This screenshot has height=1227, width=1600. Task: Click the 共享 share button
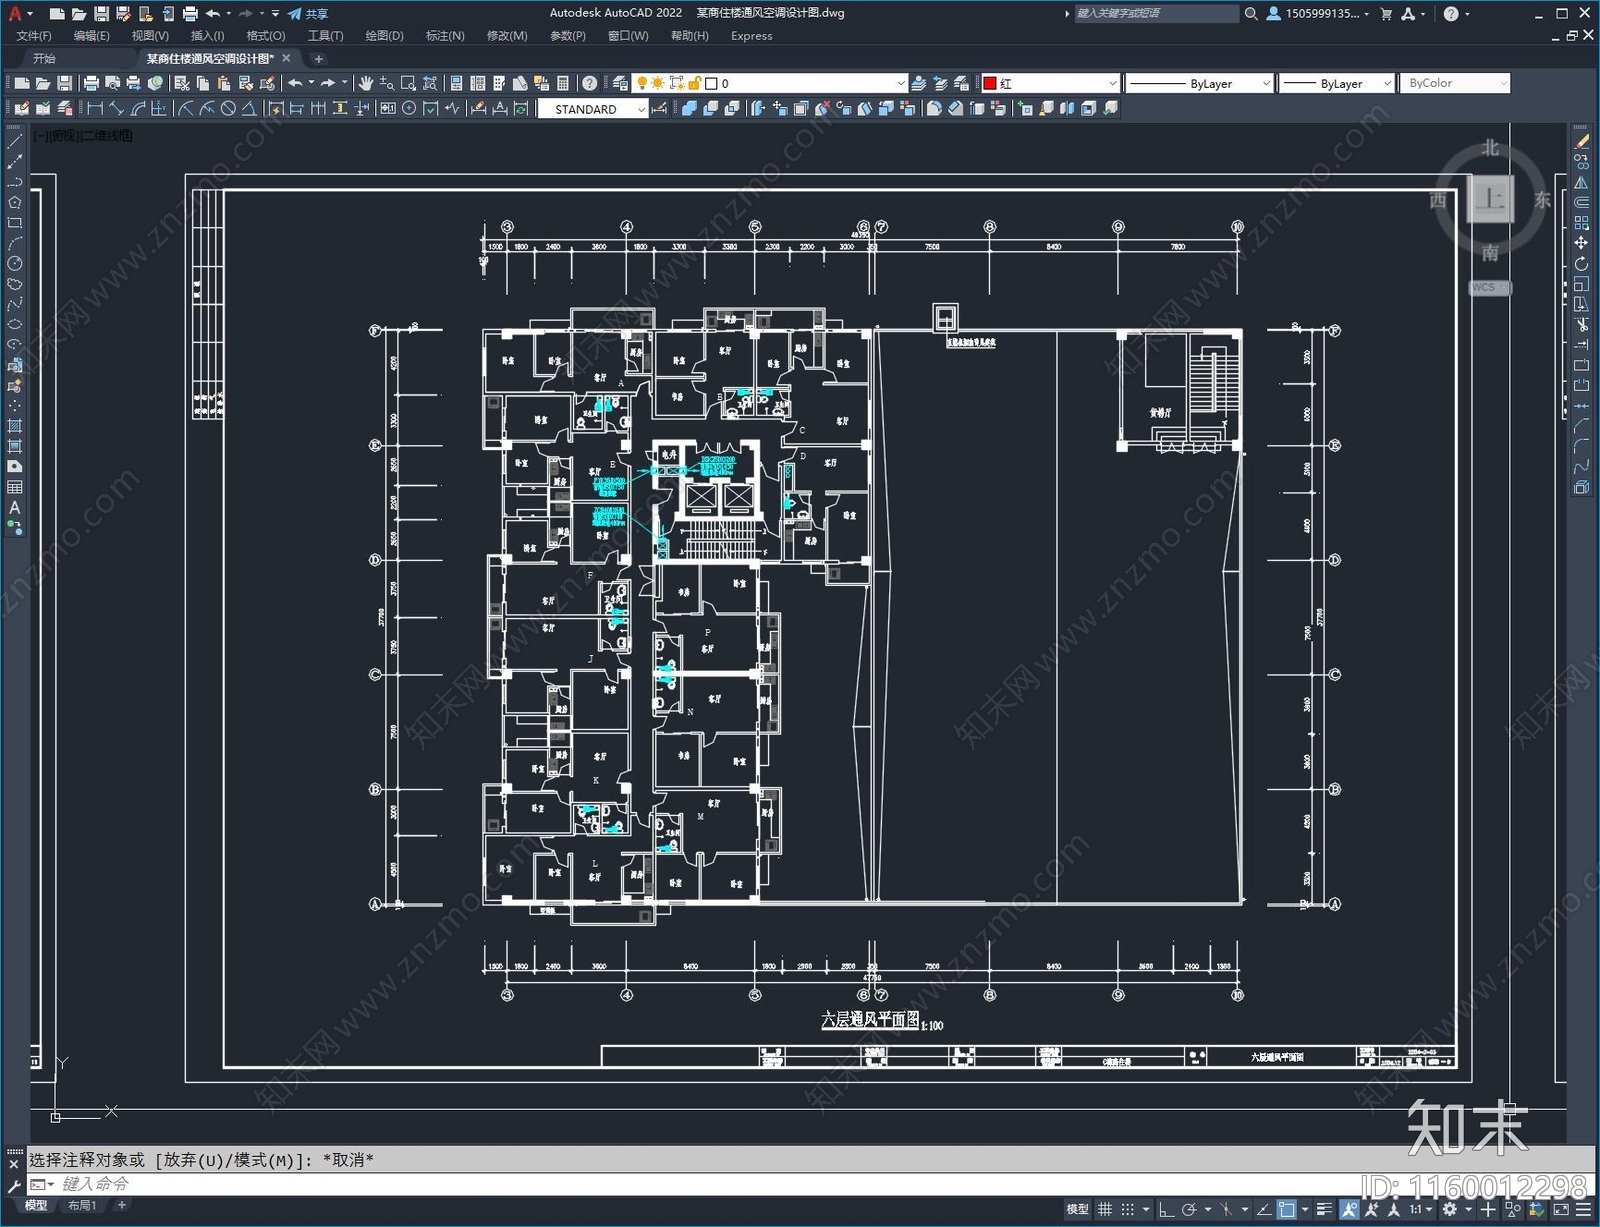[308, 14]
